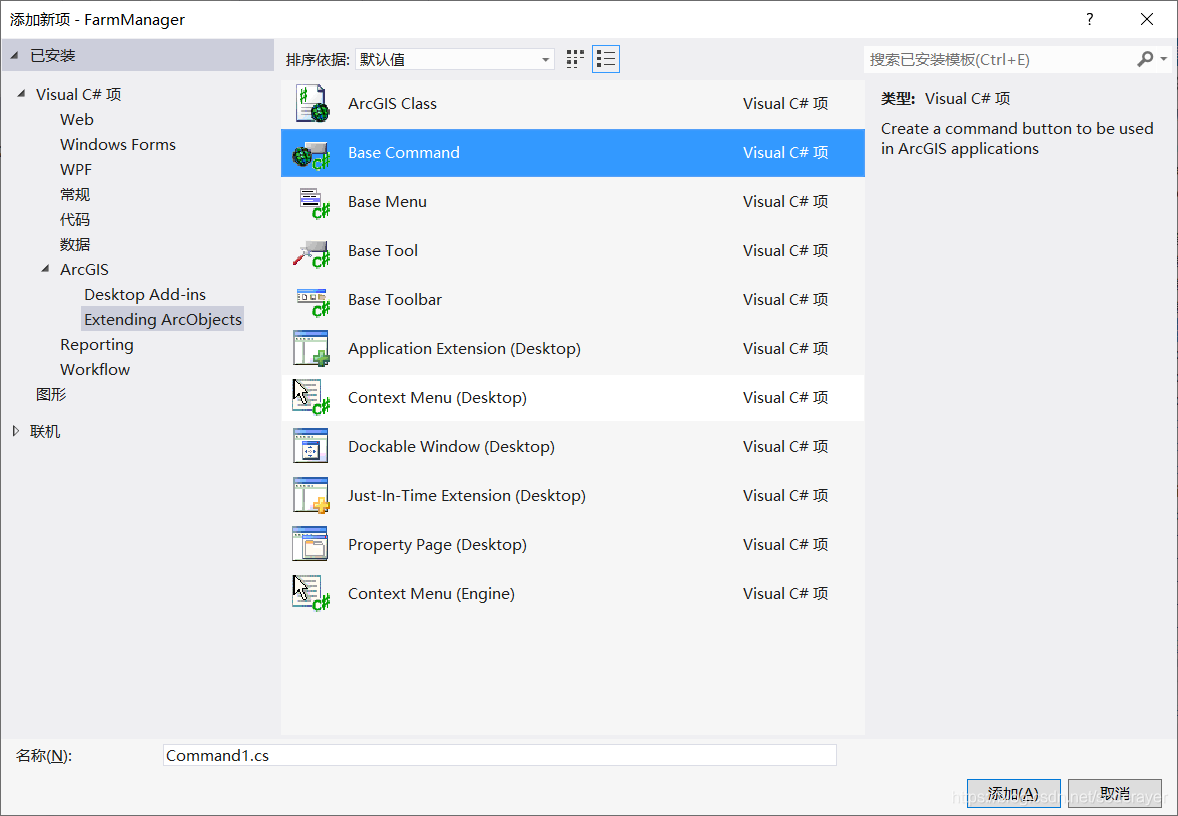Screen dimensions: 1178x816
Task: Select the Application Extension (Desktop) name
Action: (x=464, y=349)
